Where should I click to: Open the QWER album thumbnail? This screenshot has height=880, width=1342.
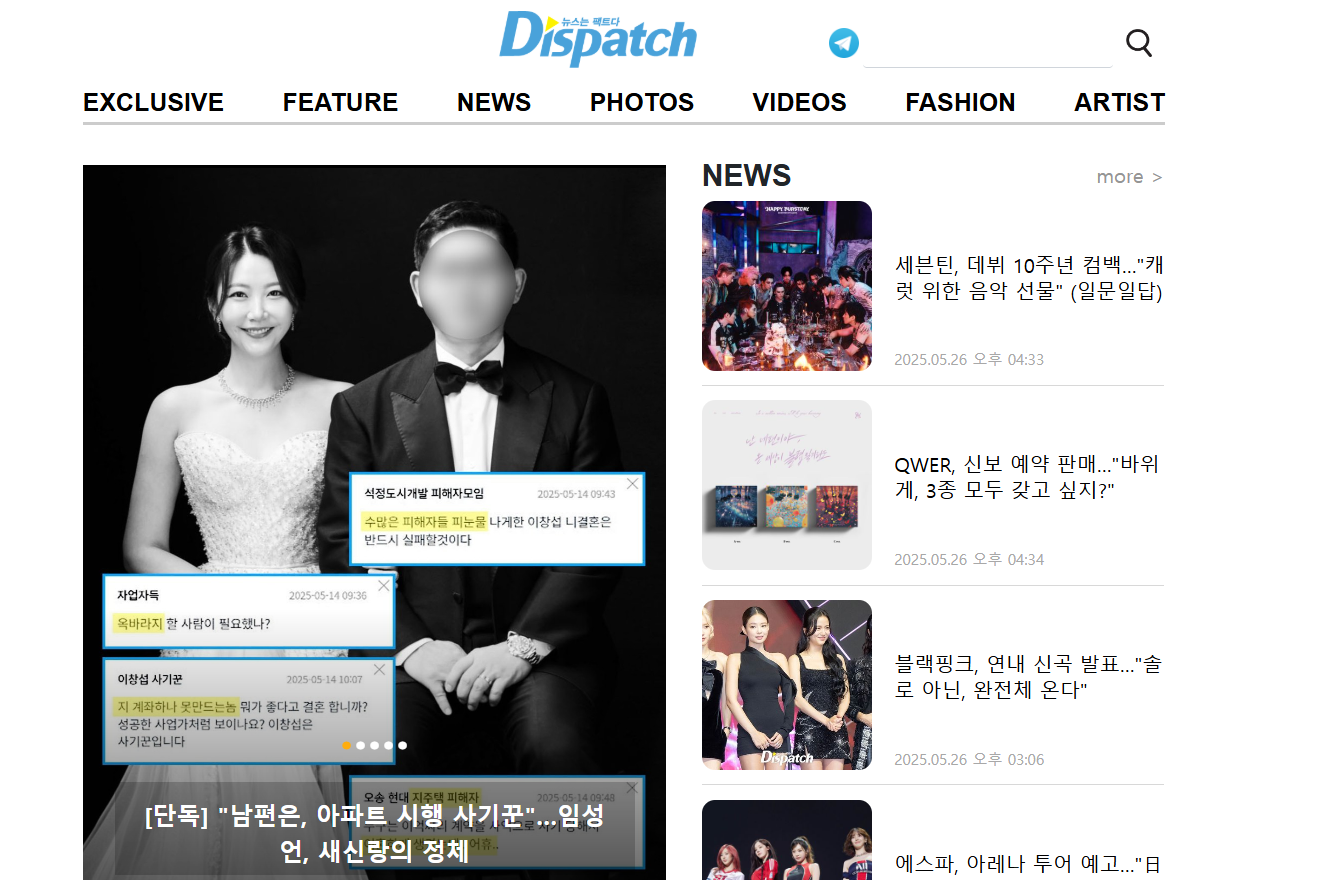point(787,485)
